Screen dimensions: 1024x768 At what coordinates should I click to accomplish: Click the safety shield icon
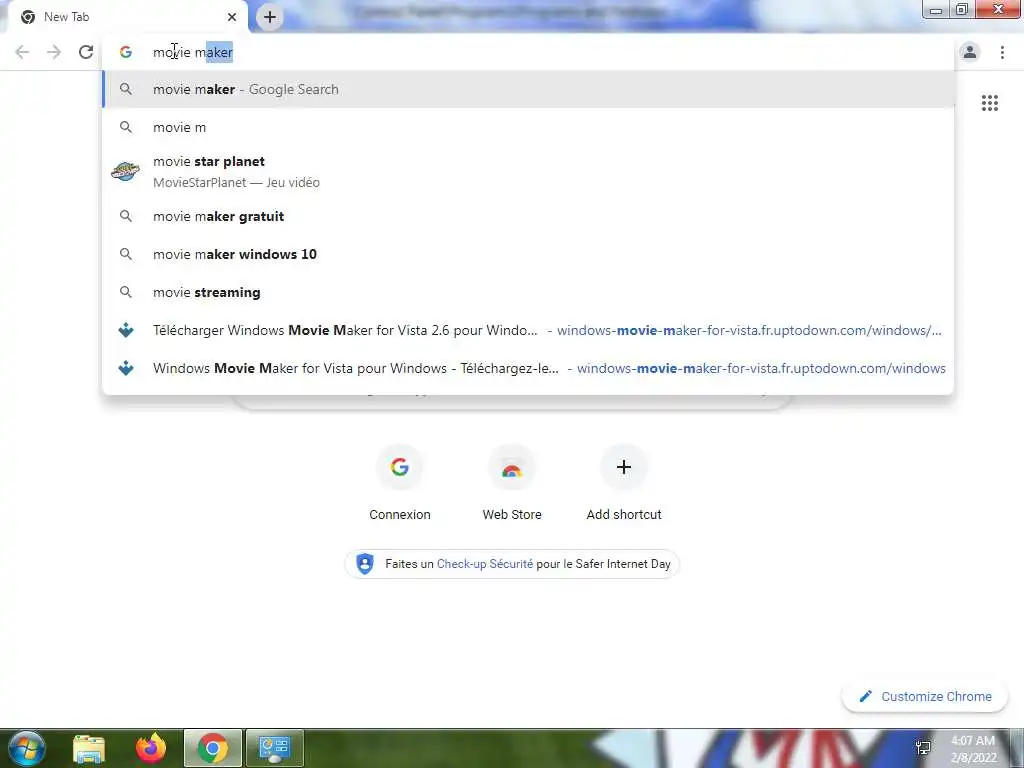pyautogui.click(x=365, y=564)
